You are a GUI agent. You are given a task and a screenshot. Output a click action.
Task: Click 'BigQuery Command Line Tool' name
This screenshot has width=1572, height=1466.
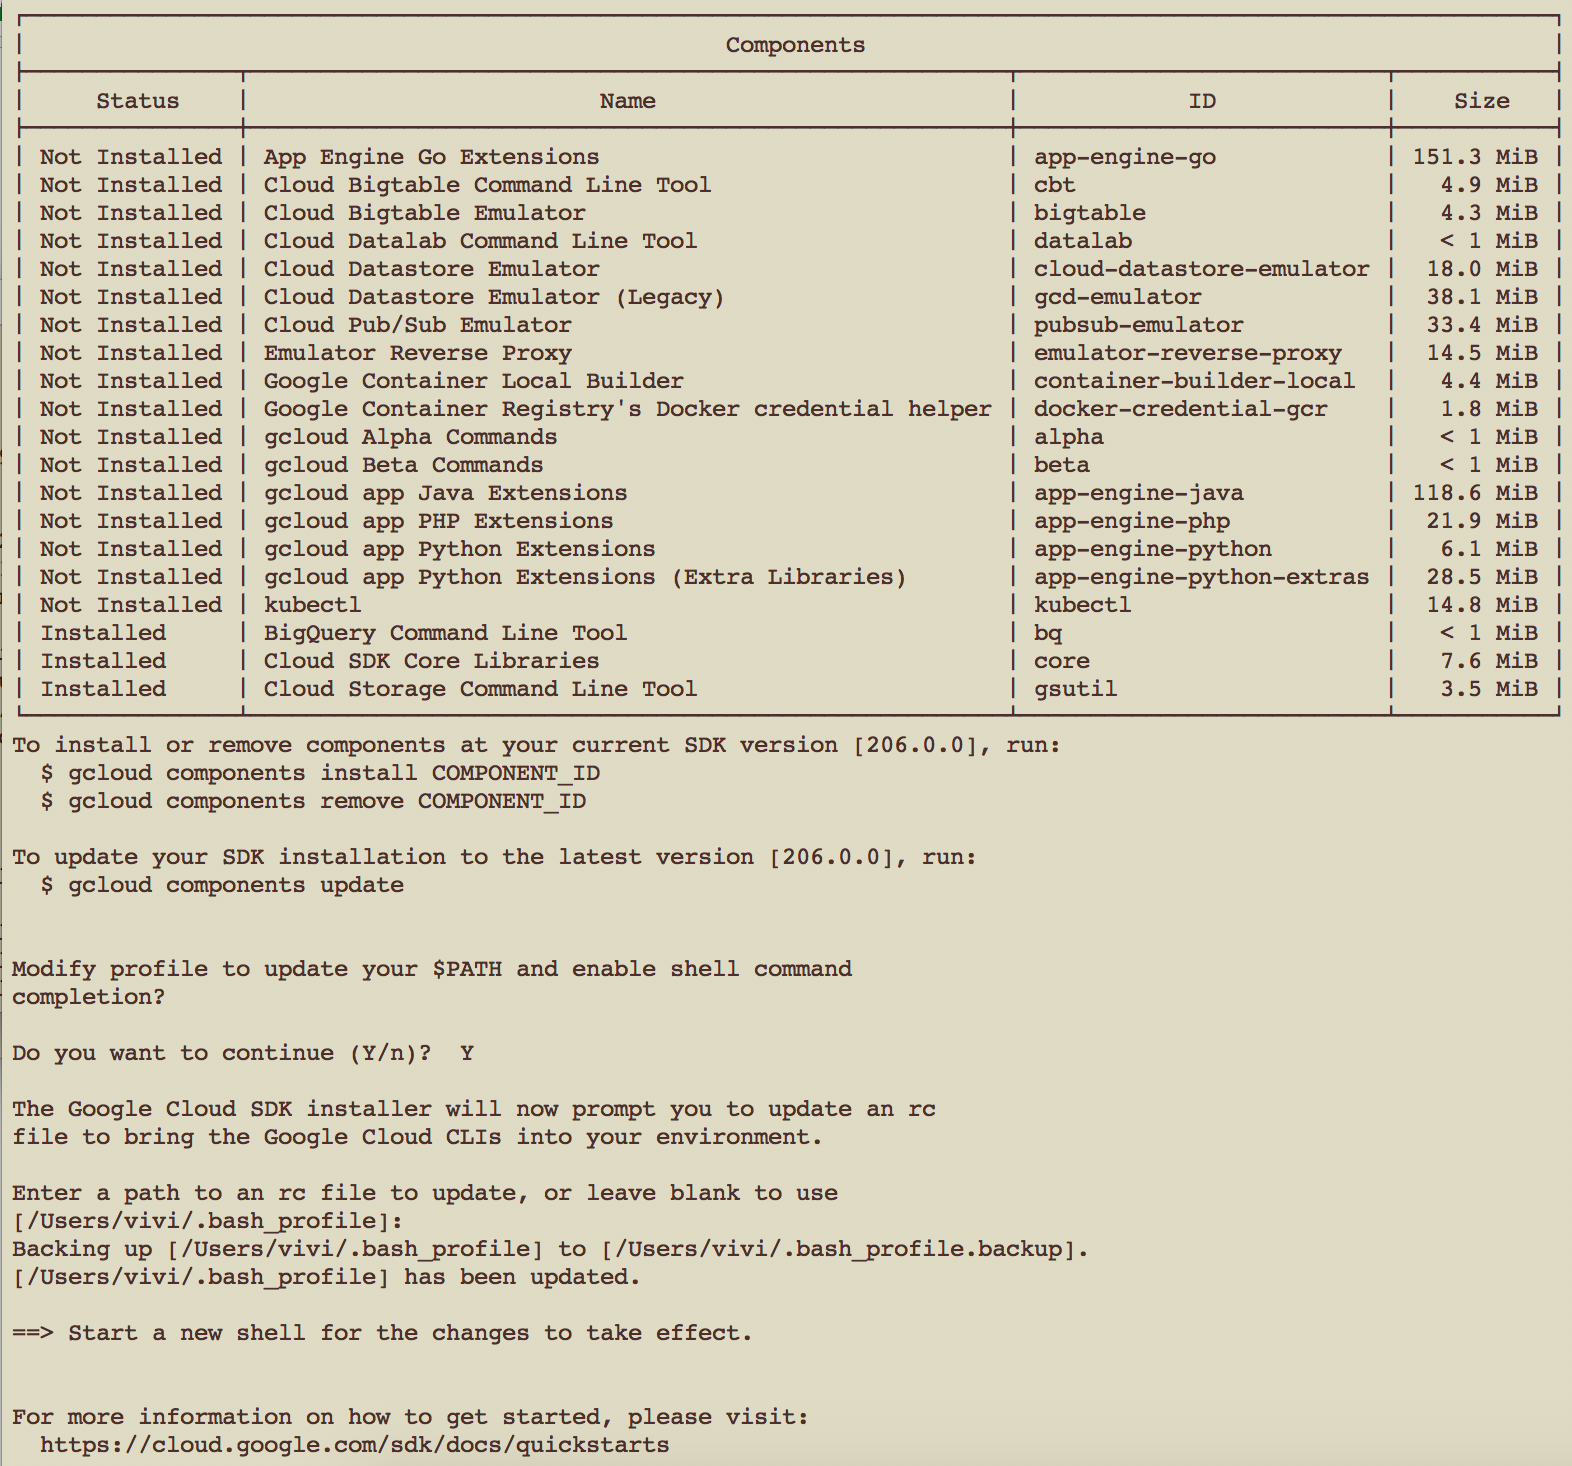[x=445, y=633]
